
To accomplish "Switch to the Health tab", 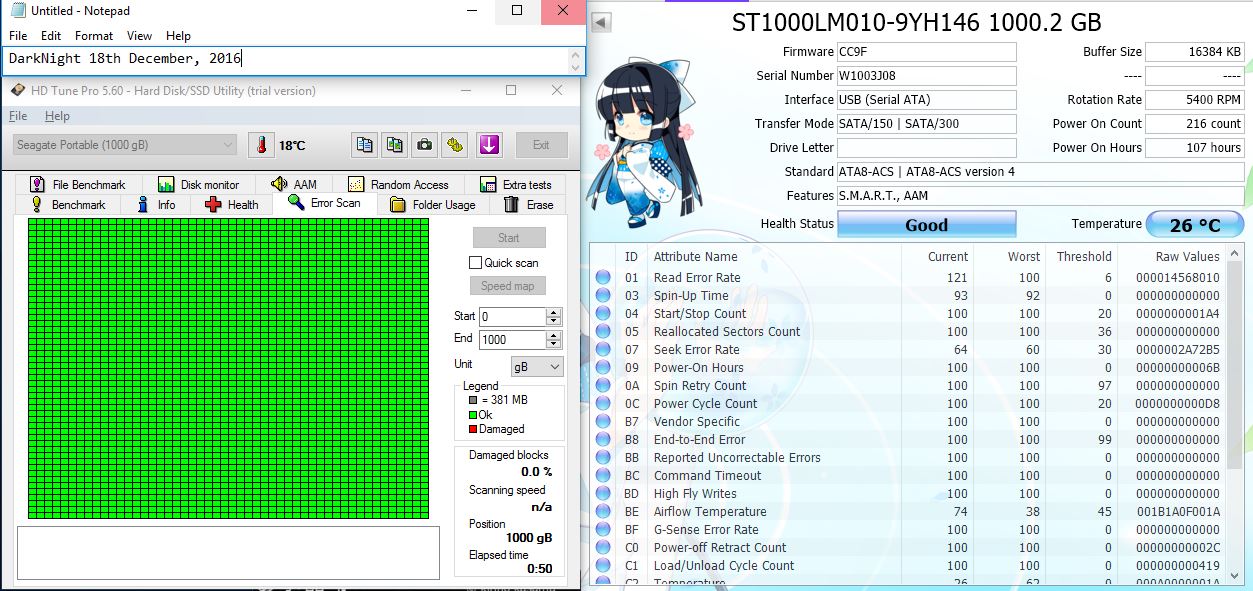I will tap(231, 204).
